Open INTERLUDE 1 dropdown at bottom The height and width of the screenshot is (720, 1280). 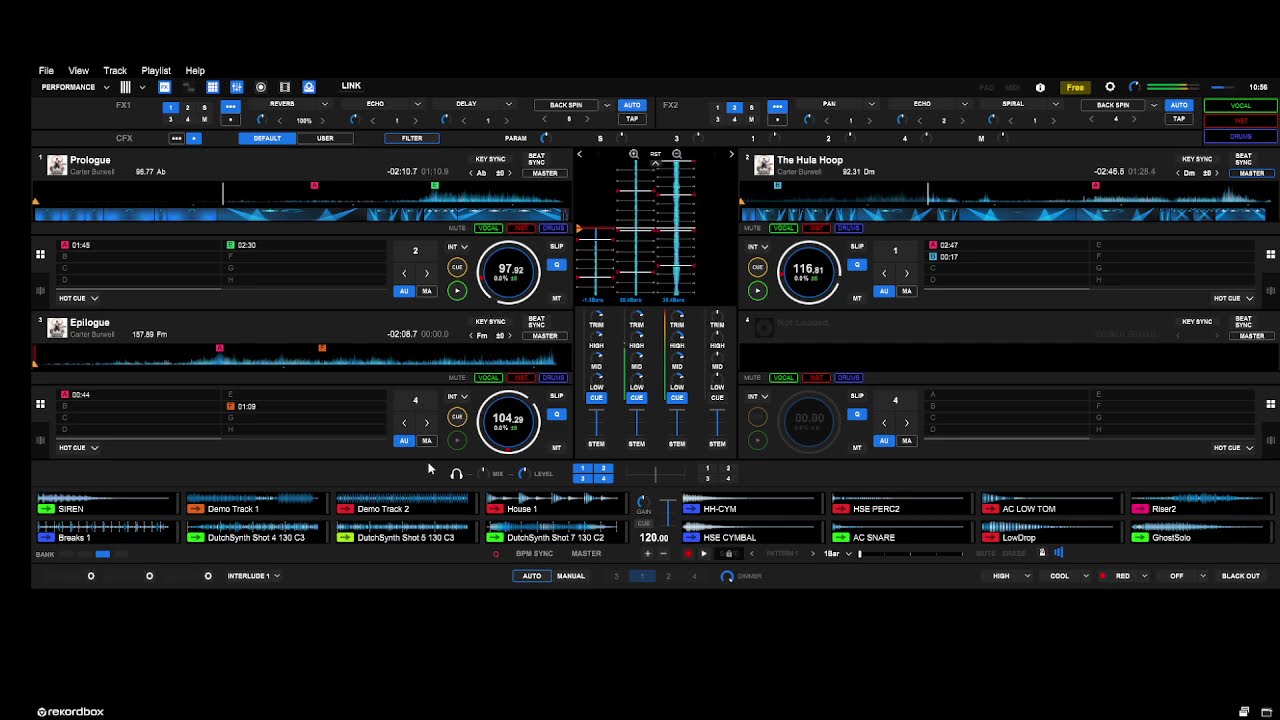tap(253, 576)
